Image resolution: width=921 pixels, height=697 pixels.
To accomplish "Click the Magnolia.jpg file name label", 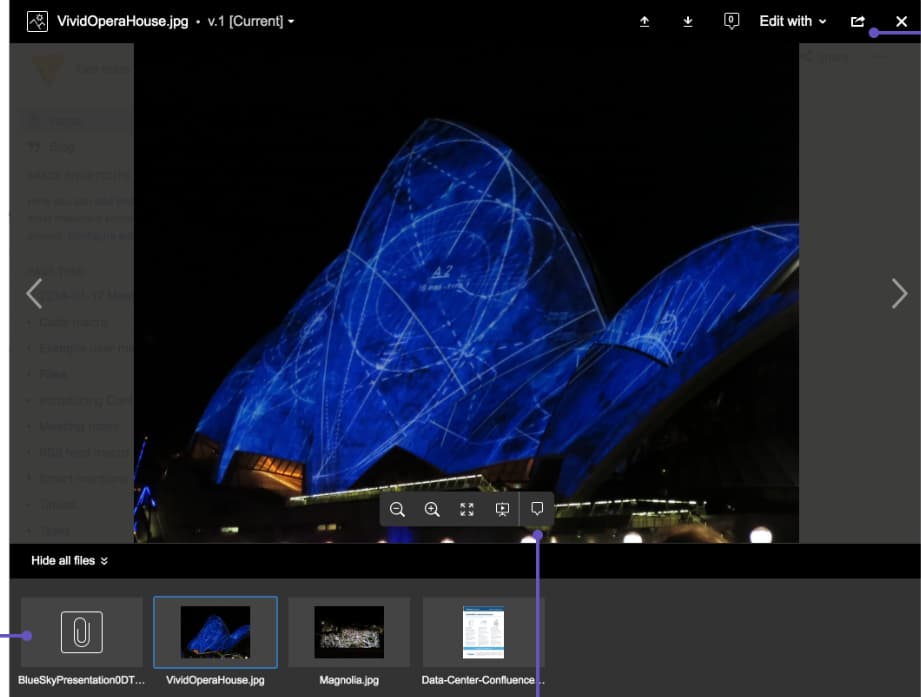I will tap(349, 680).
